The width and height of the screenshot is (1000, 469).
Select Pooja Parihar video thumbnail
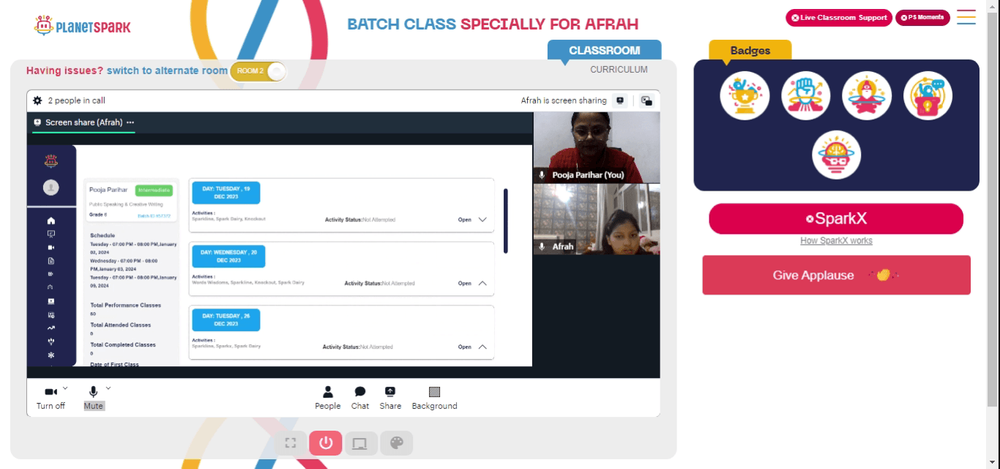coord(596,147)
